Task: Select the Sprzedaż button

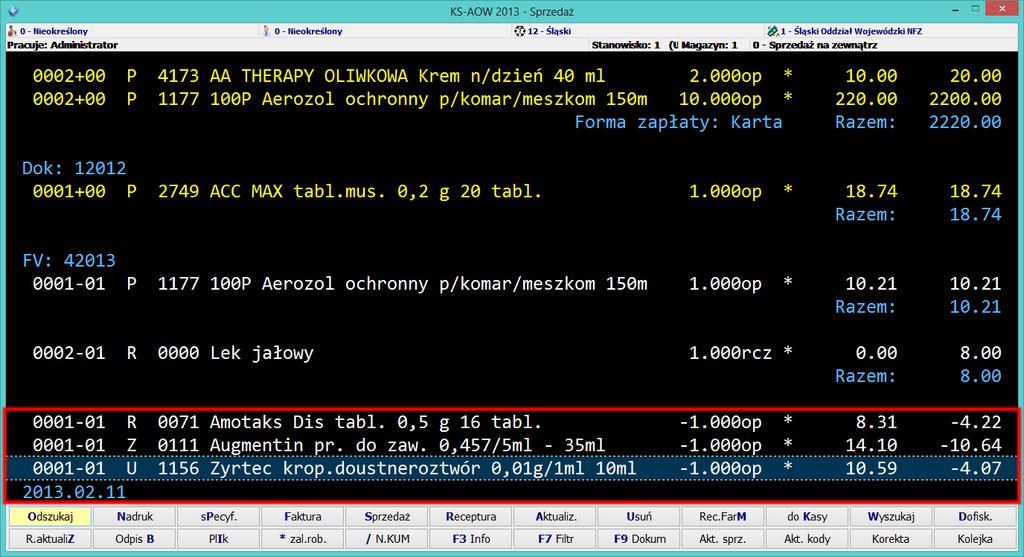Action: [387, 517]
